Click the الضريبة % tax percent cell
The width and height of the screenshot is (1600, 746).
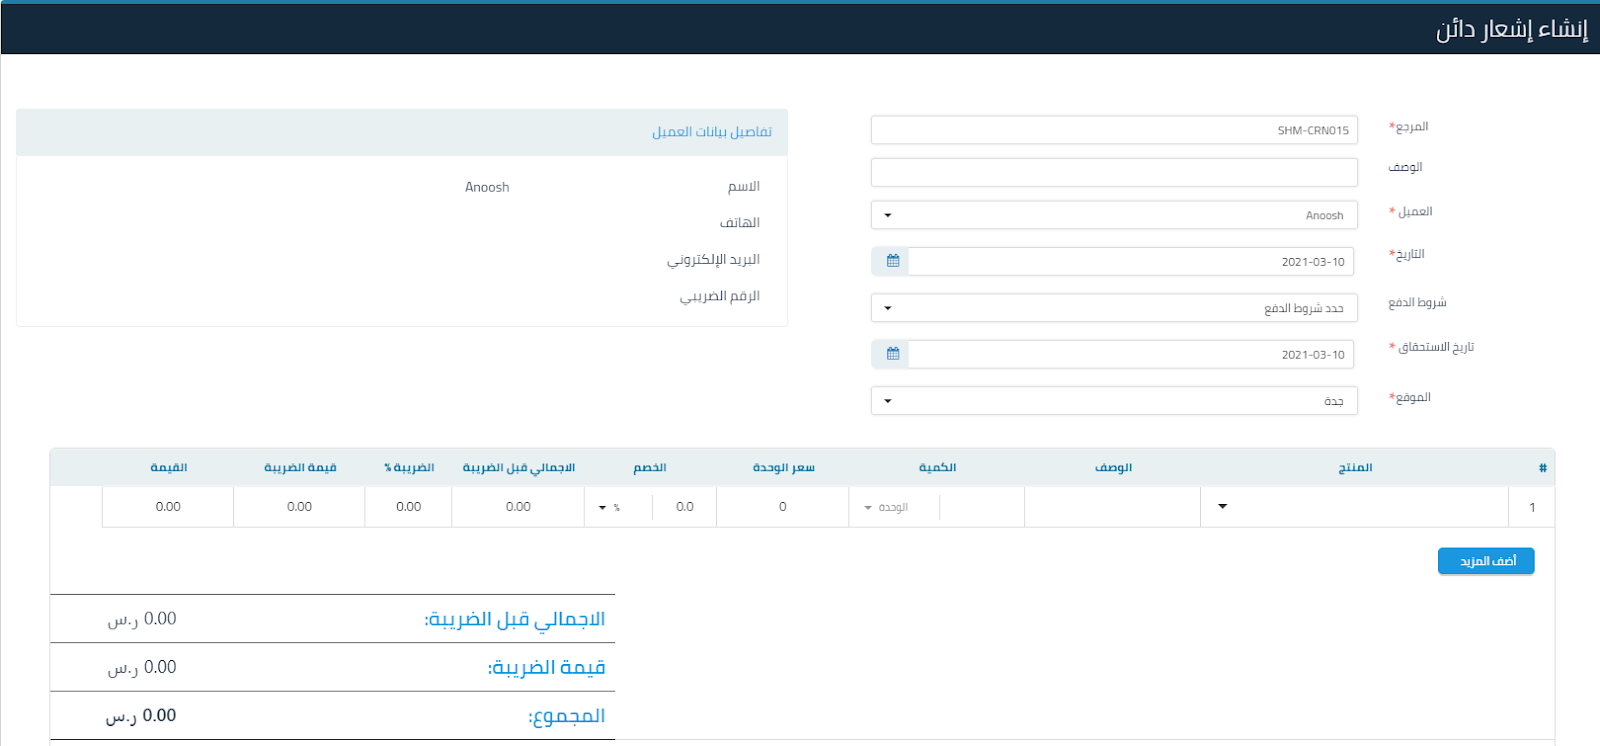click(408, 507)
